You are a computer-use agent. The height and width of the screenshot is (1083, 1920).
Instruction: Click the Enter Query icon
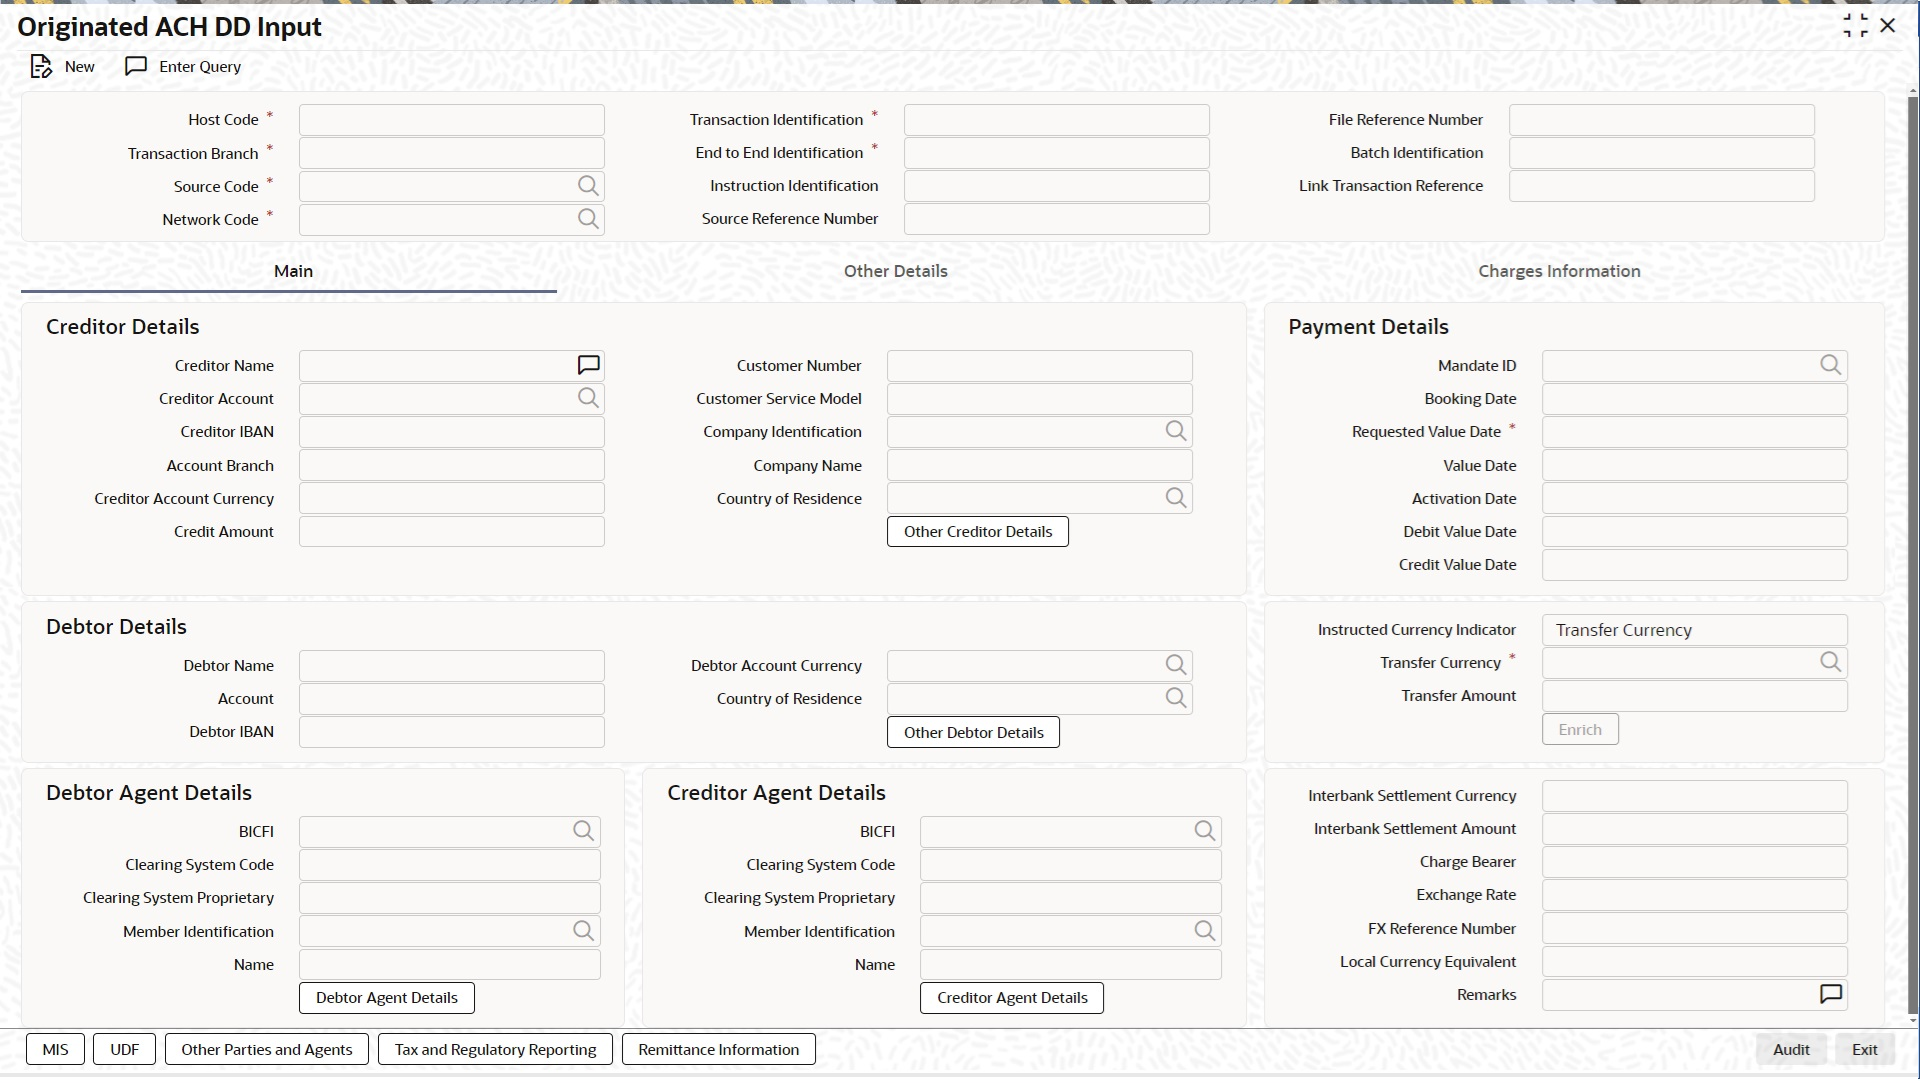(x=136, y=67)
